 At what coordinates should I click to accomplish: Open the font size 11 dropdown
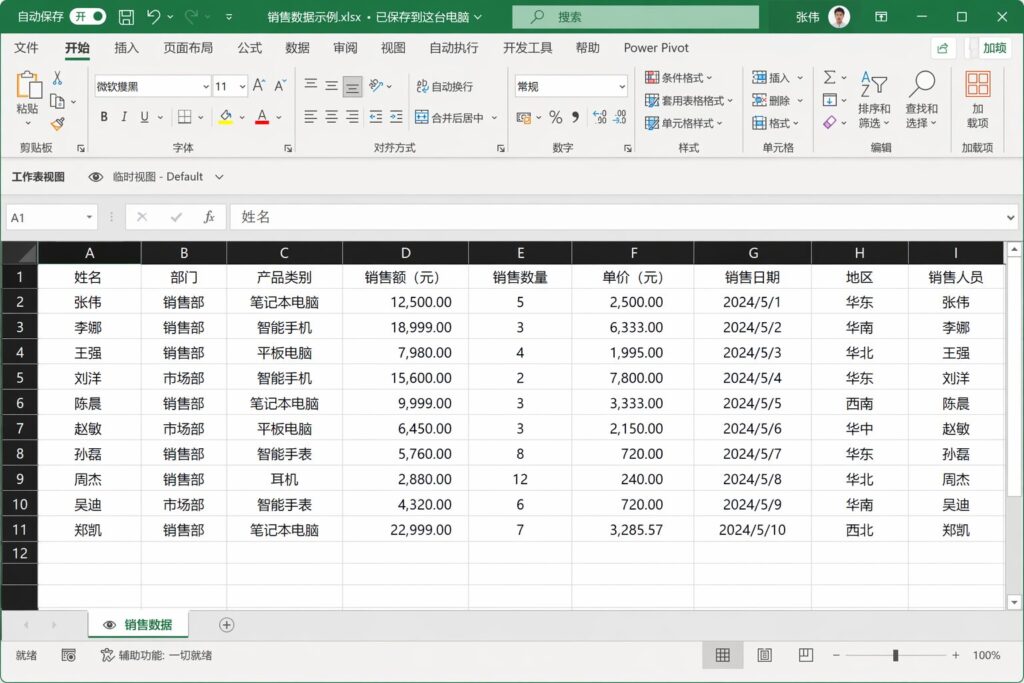coord(242,86)
